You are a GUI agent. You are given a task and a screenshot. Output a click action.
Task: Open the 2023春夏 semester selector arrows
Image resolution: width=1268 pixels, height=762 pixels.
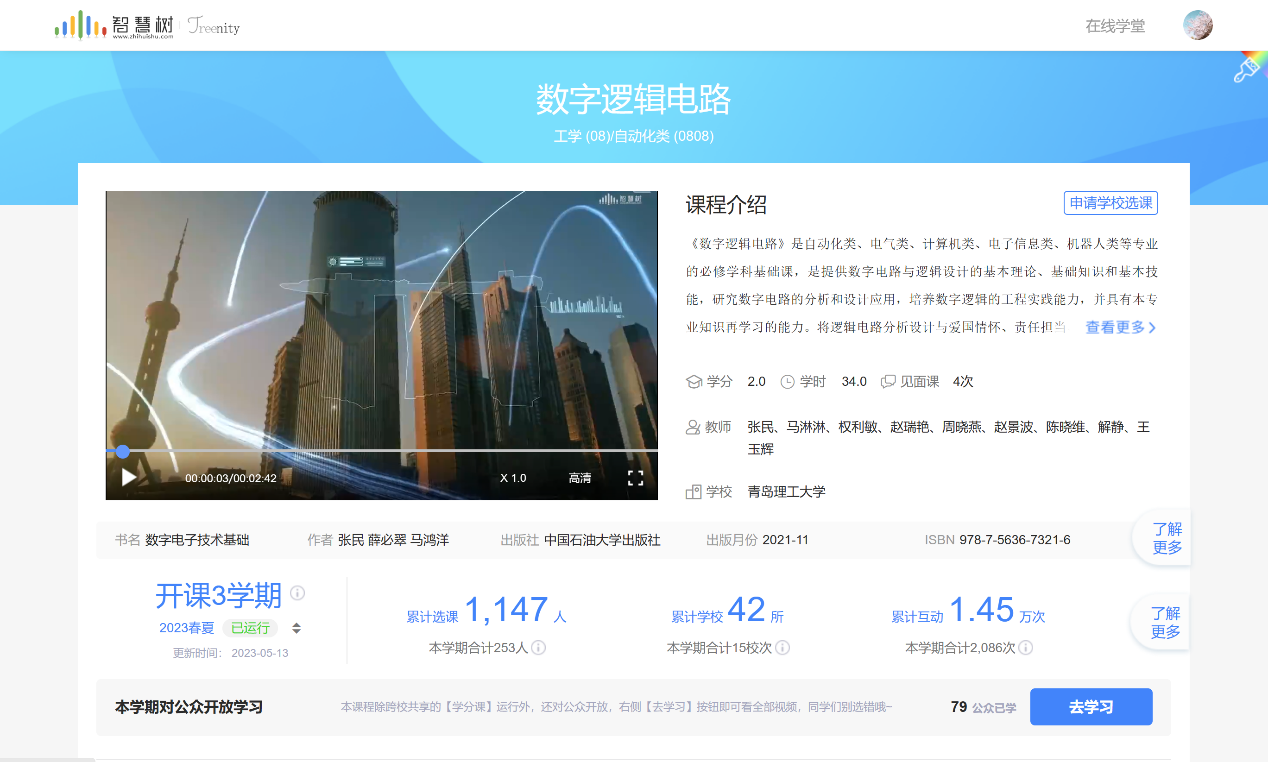point(296,628)
